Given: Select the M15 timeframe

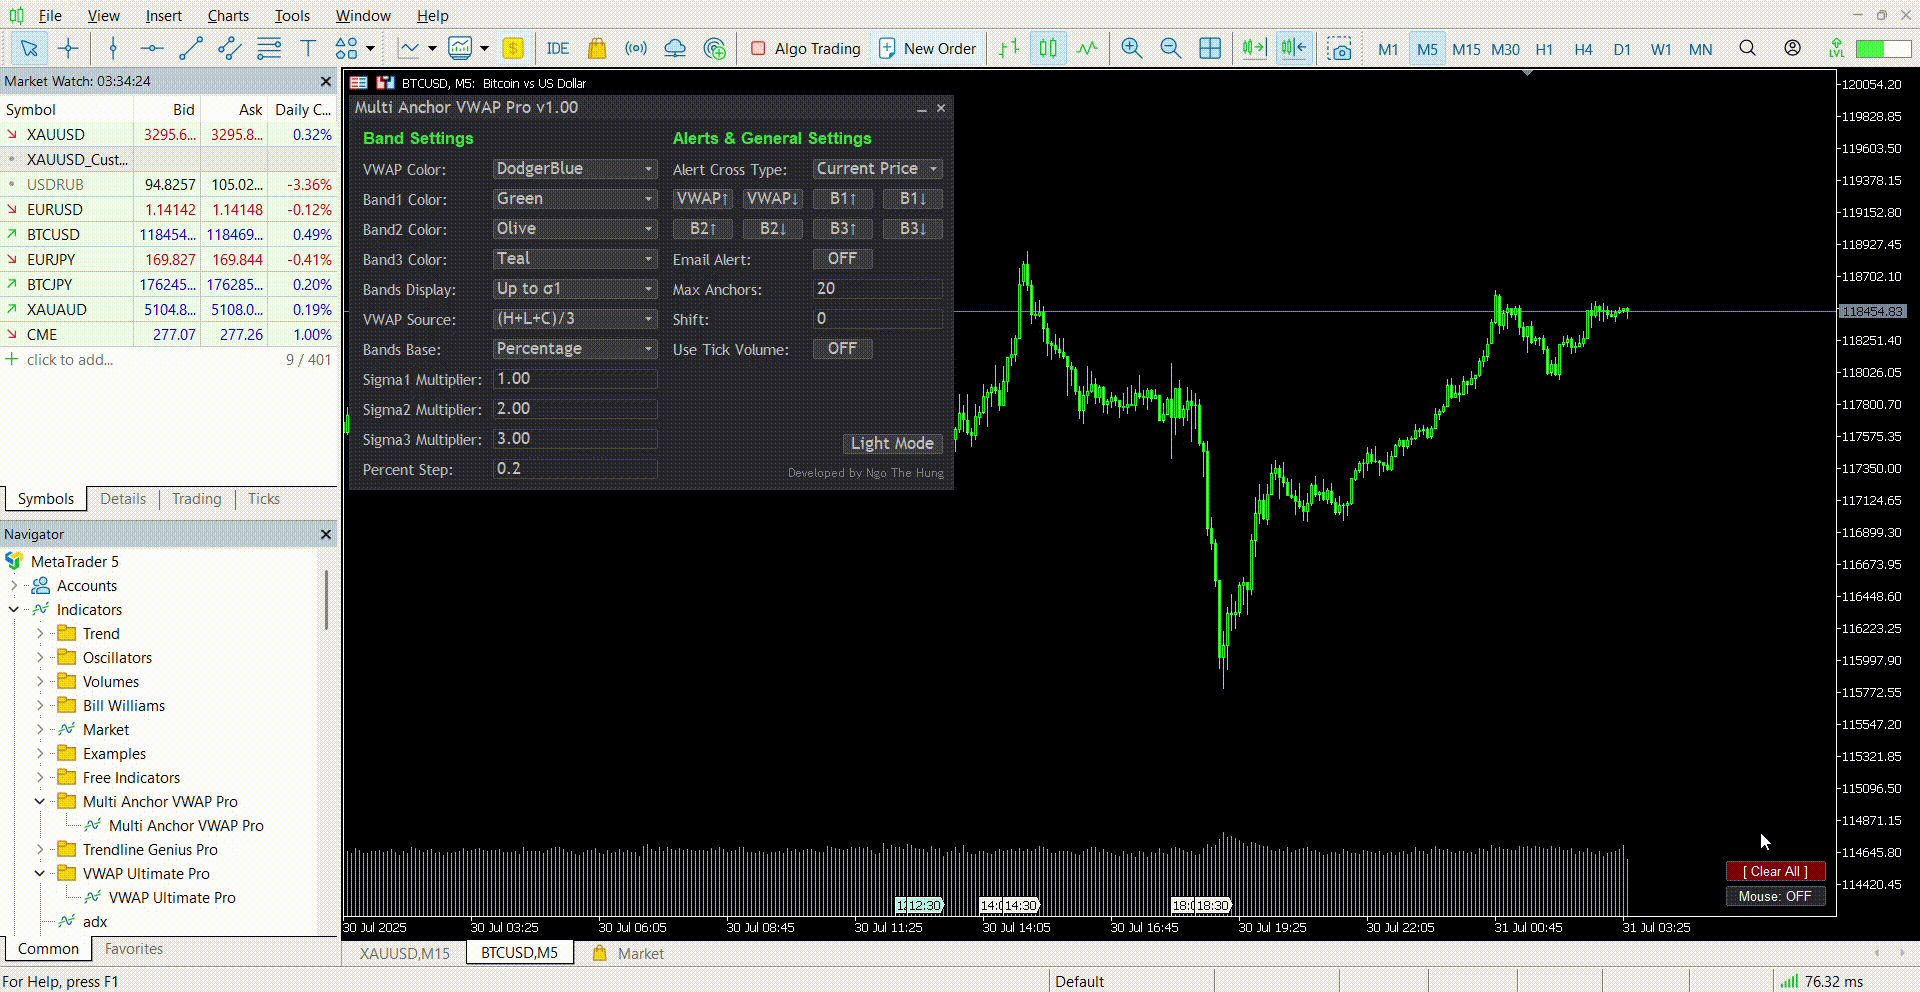Looking at the screenshot, I should tap(1466, 49).
